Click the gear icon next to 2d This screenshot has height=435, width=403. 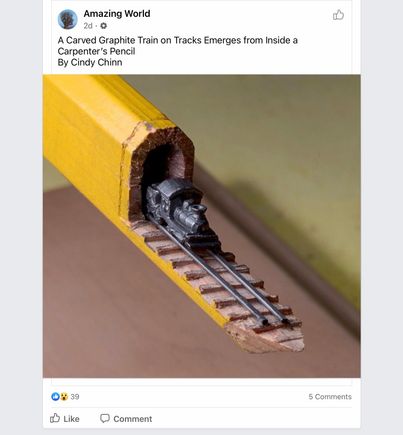pos(104,26)
